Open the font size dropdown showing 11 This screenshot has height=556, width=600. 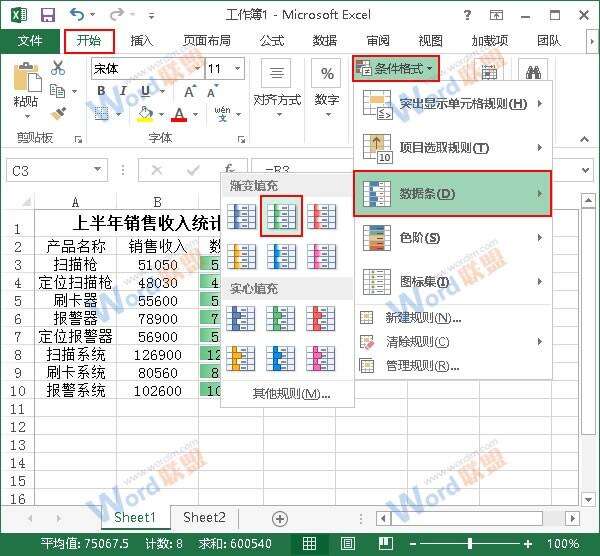pos(237,68)
